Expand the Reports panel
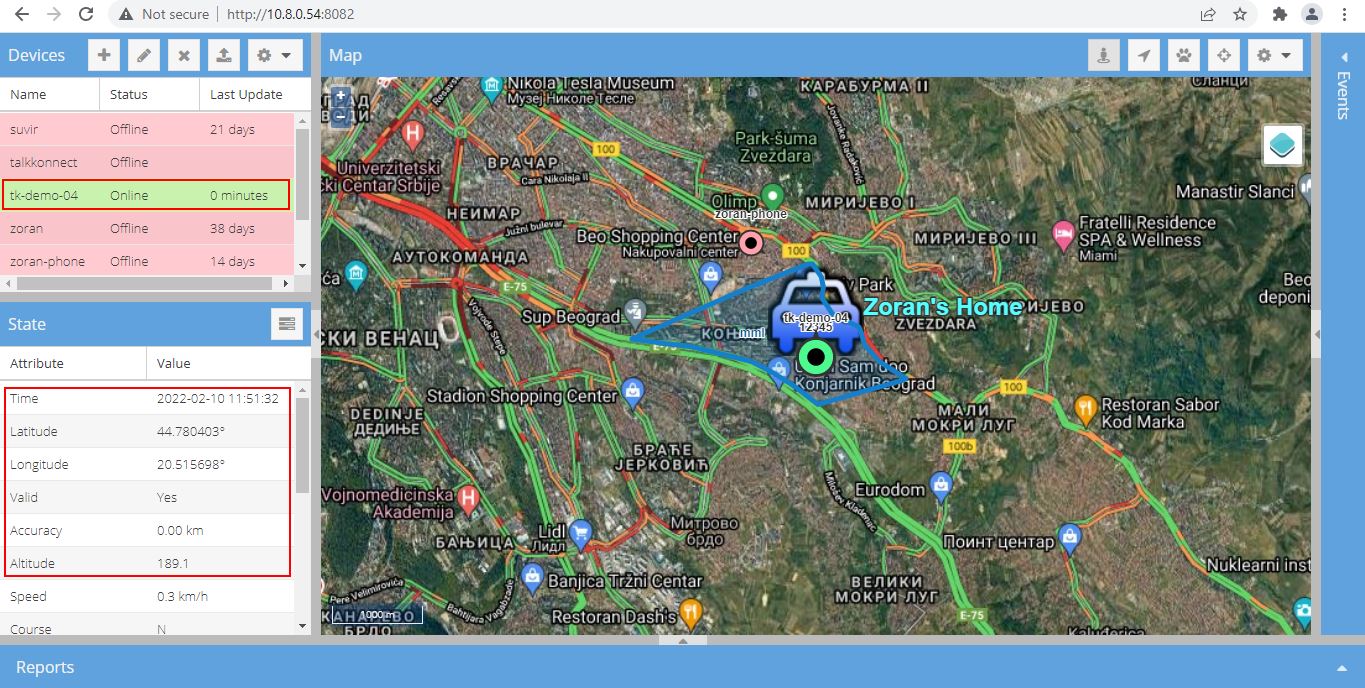1365x688 pixels. tap(1341, 668)
